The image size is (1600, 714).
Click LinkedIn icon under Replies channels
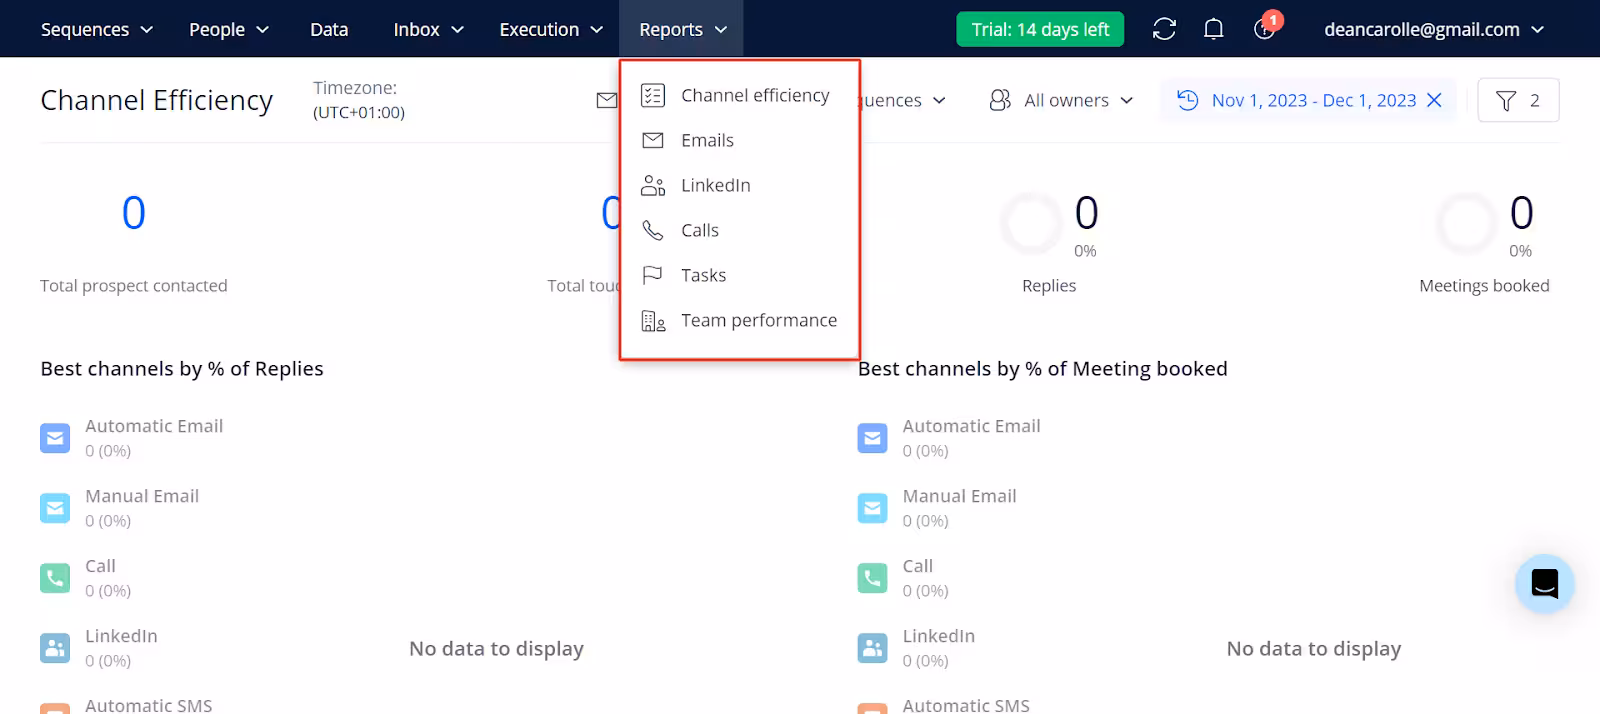point(55,648)
